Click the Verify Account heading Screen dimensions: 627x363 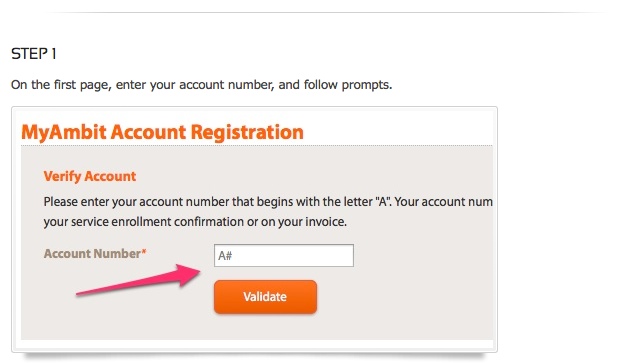pyautogui.click(x=90, y=176)
